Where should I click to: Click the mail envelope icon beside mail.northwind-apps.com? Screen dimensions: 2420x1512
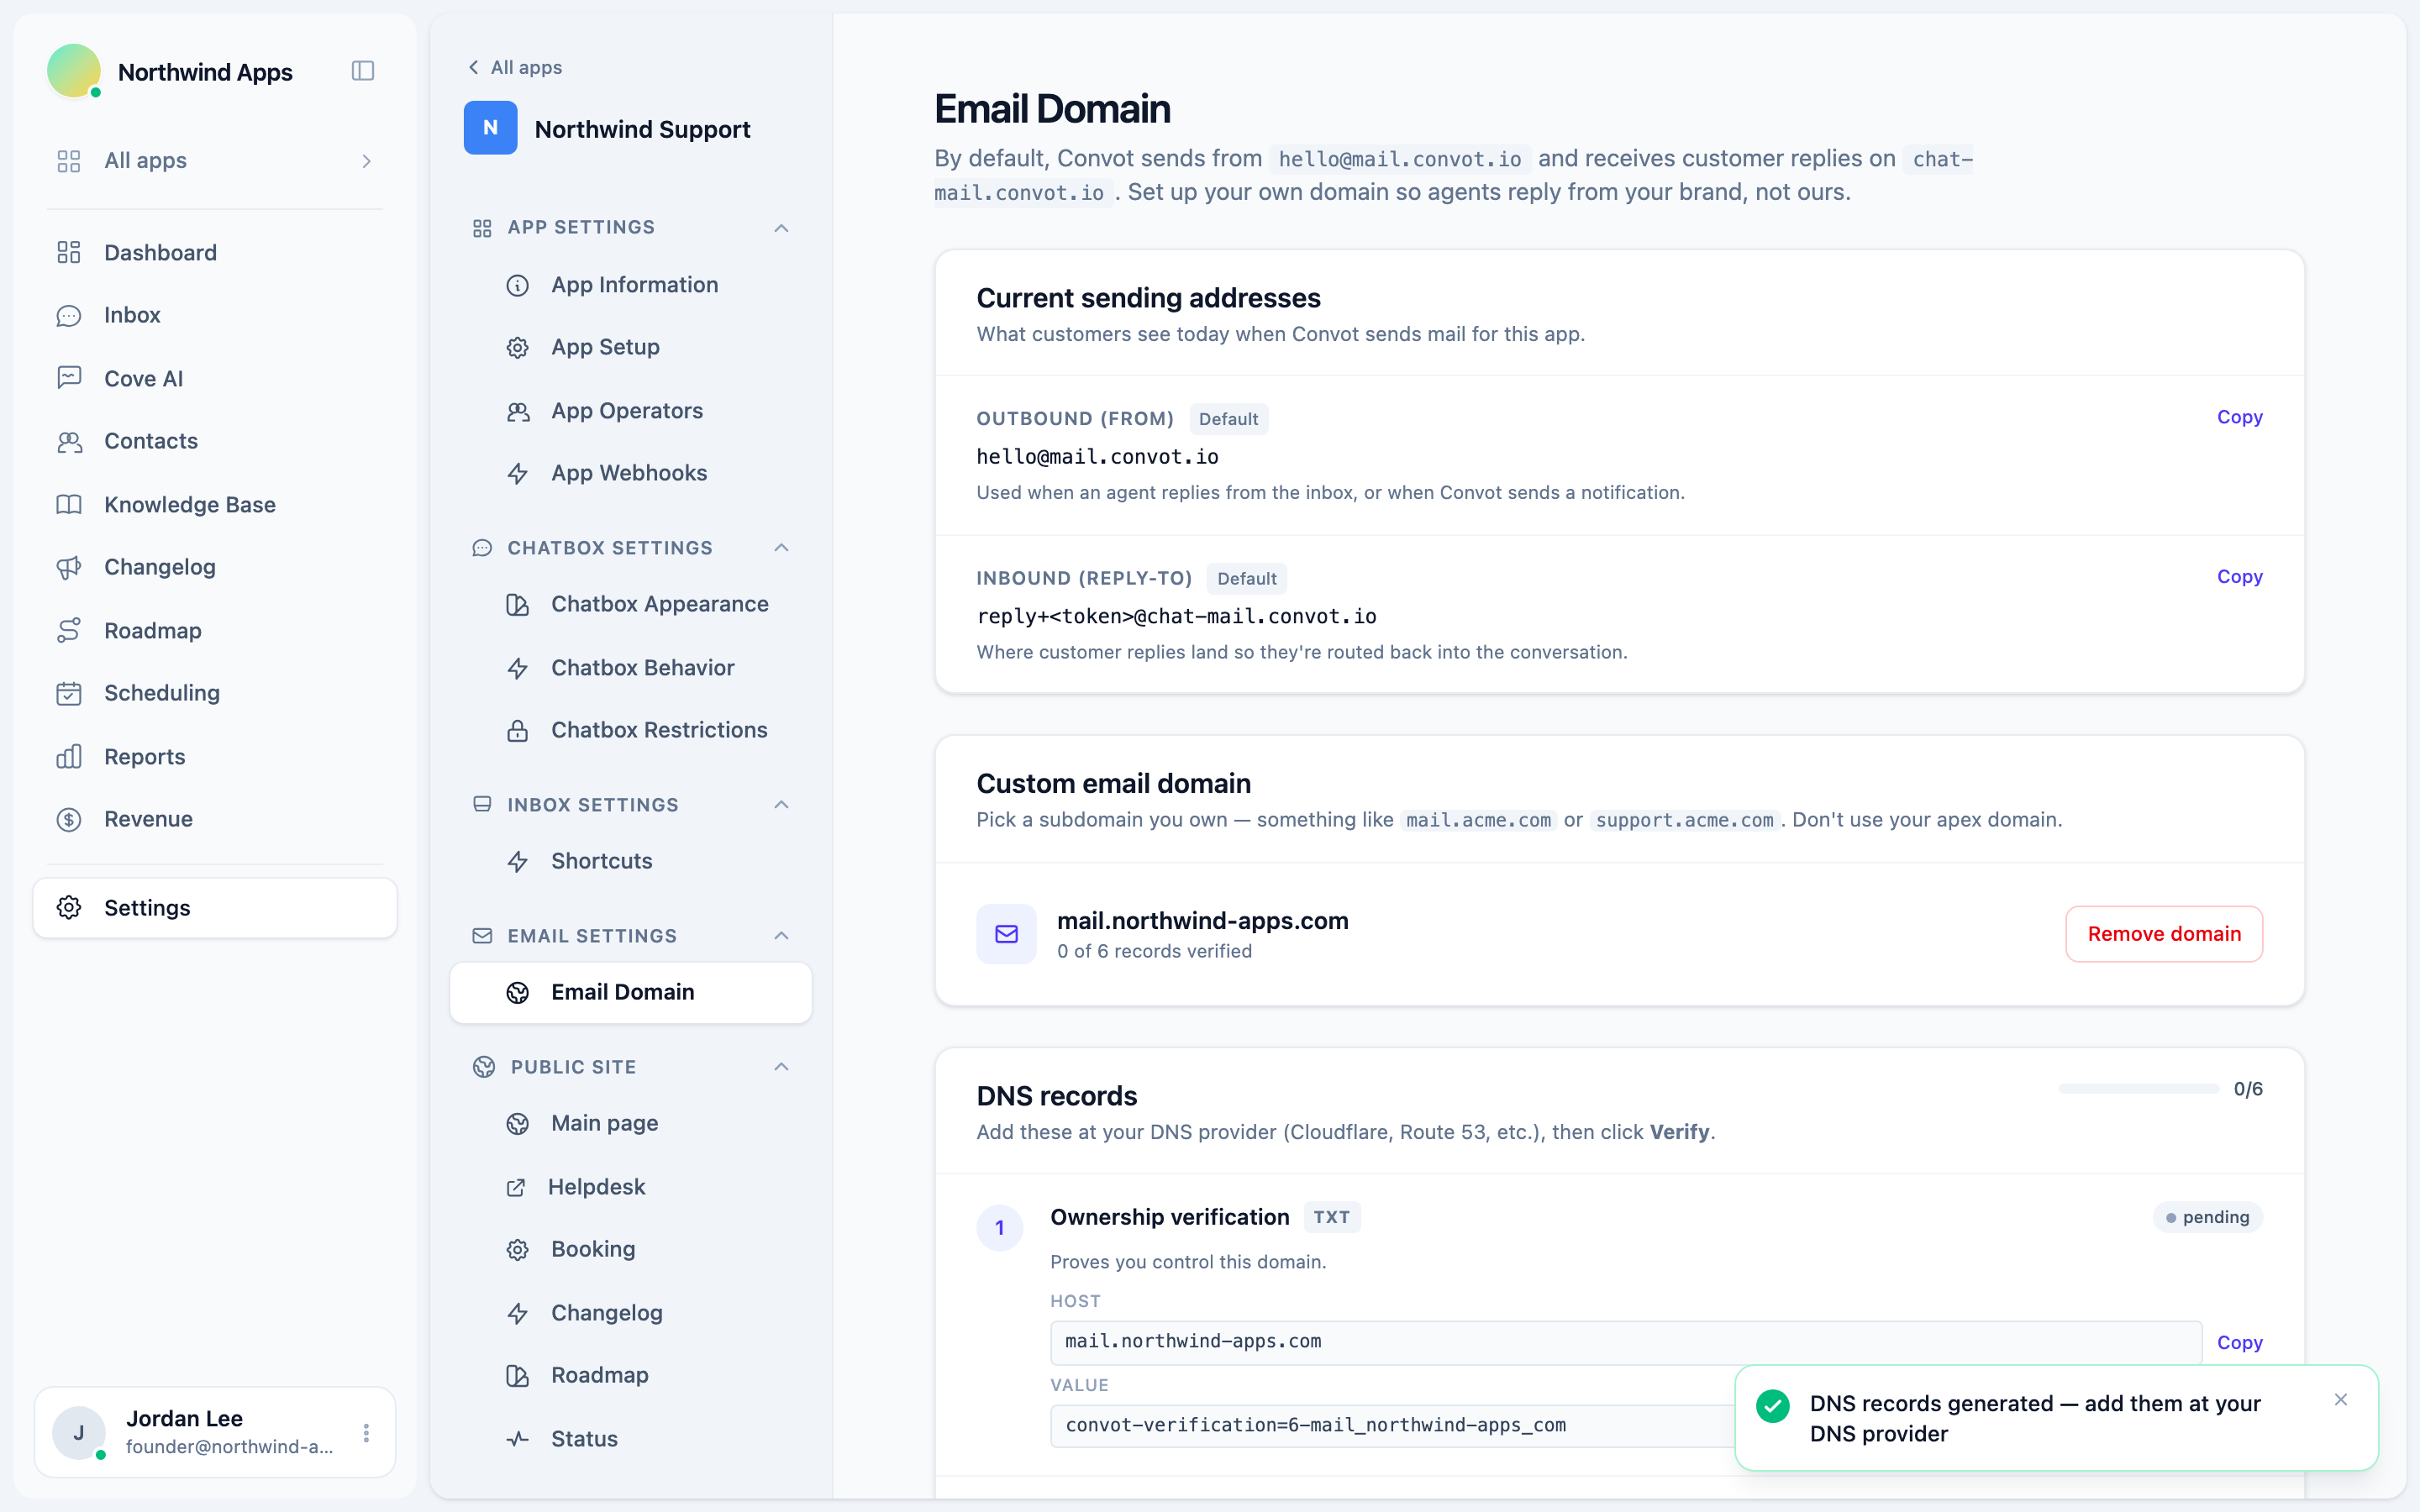(x=1006, y=934)
